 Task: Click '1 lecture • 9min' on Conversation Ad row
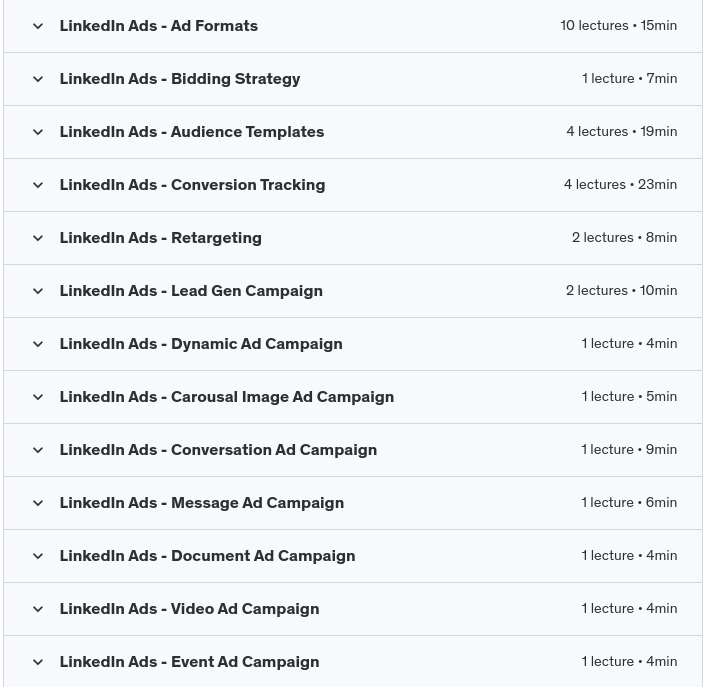click(x=629, y=450)
